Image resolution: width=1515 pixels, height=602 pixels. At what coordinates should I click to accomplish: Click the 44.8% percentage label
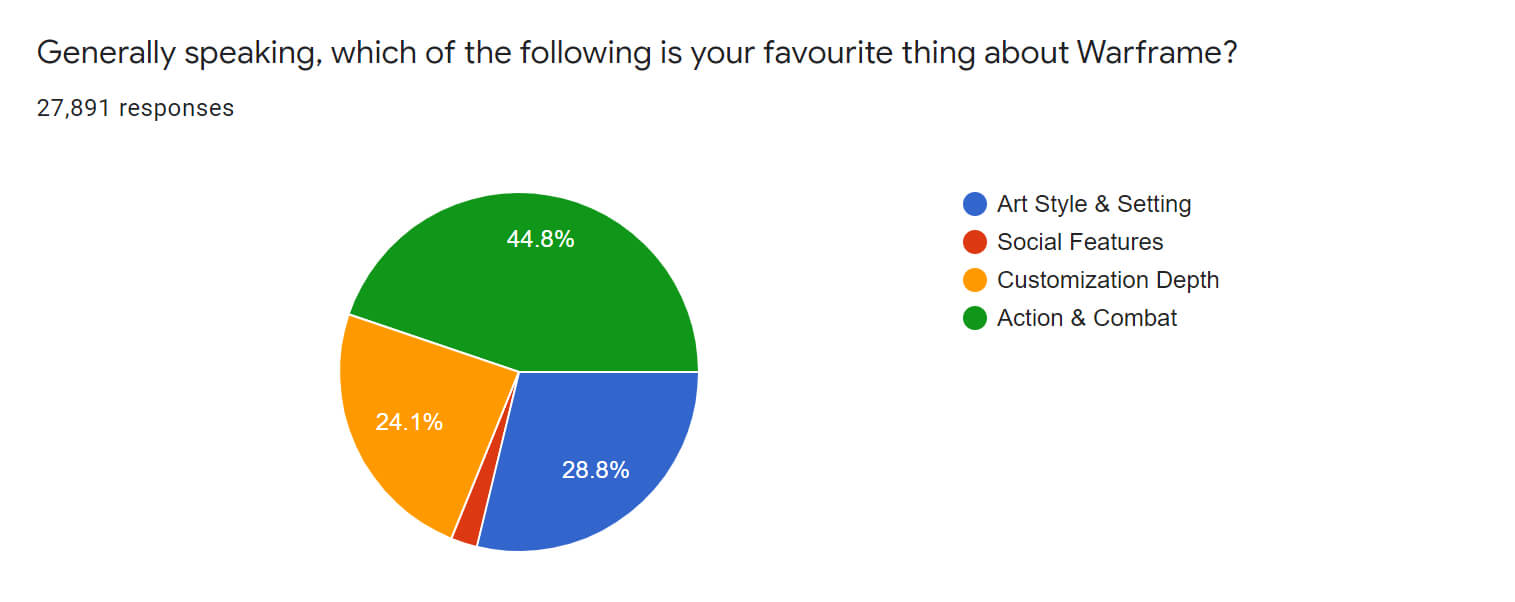coord(541,239)
